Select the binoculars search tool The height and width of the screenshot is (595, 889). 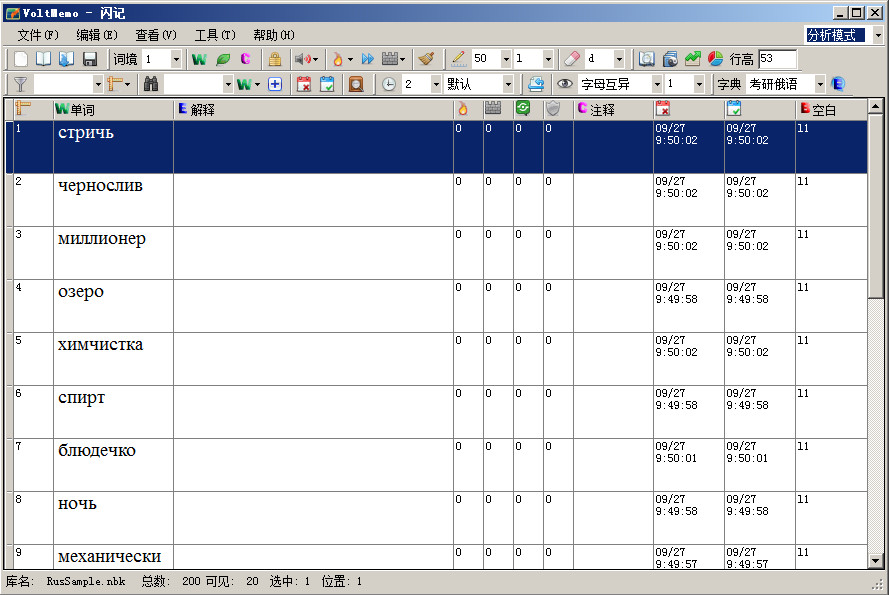pos(149,84)
